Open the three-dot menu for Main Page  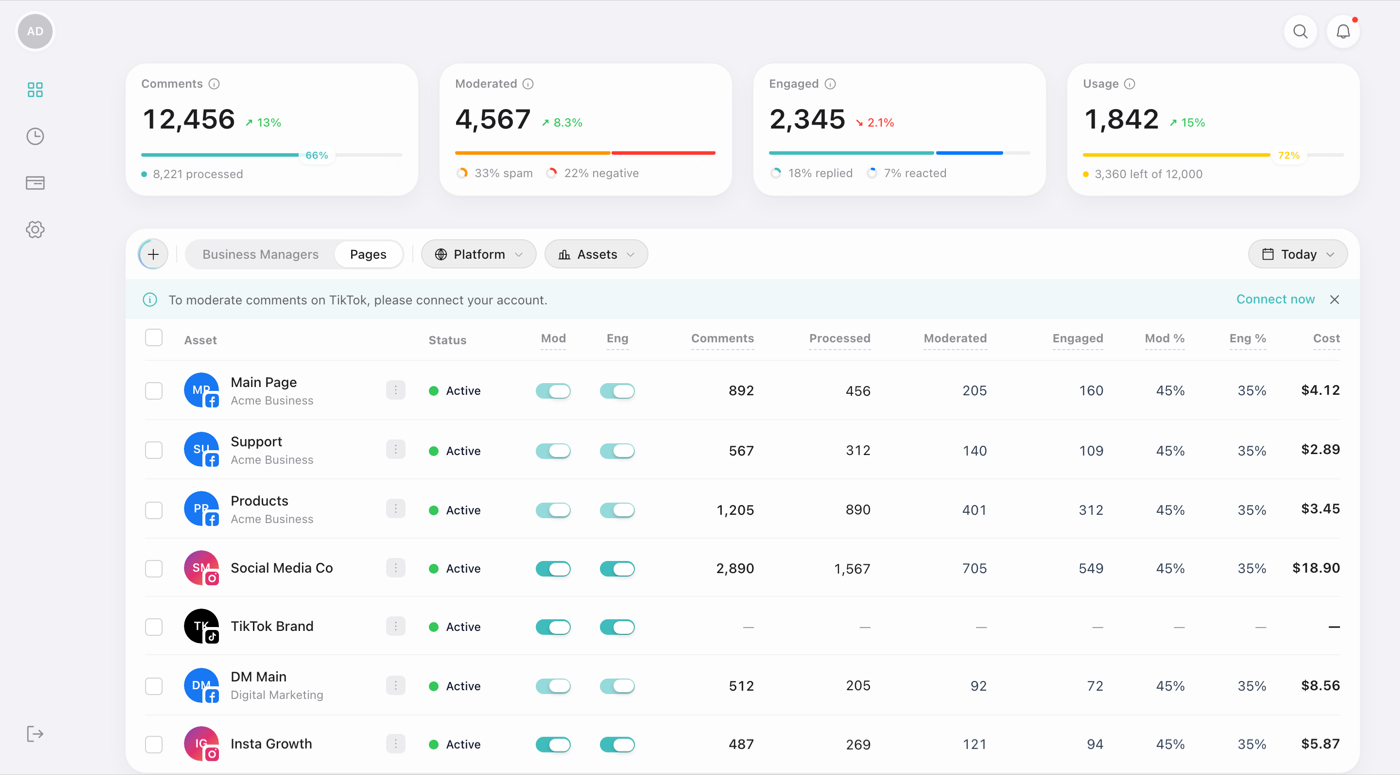pos(396,390)
